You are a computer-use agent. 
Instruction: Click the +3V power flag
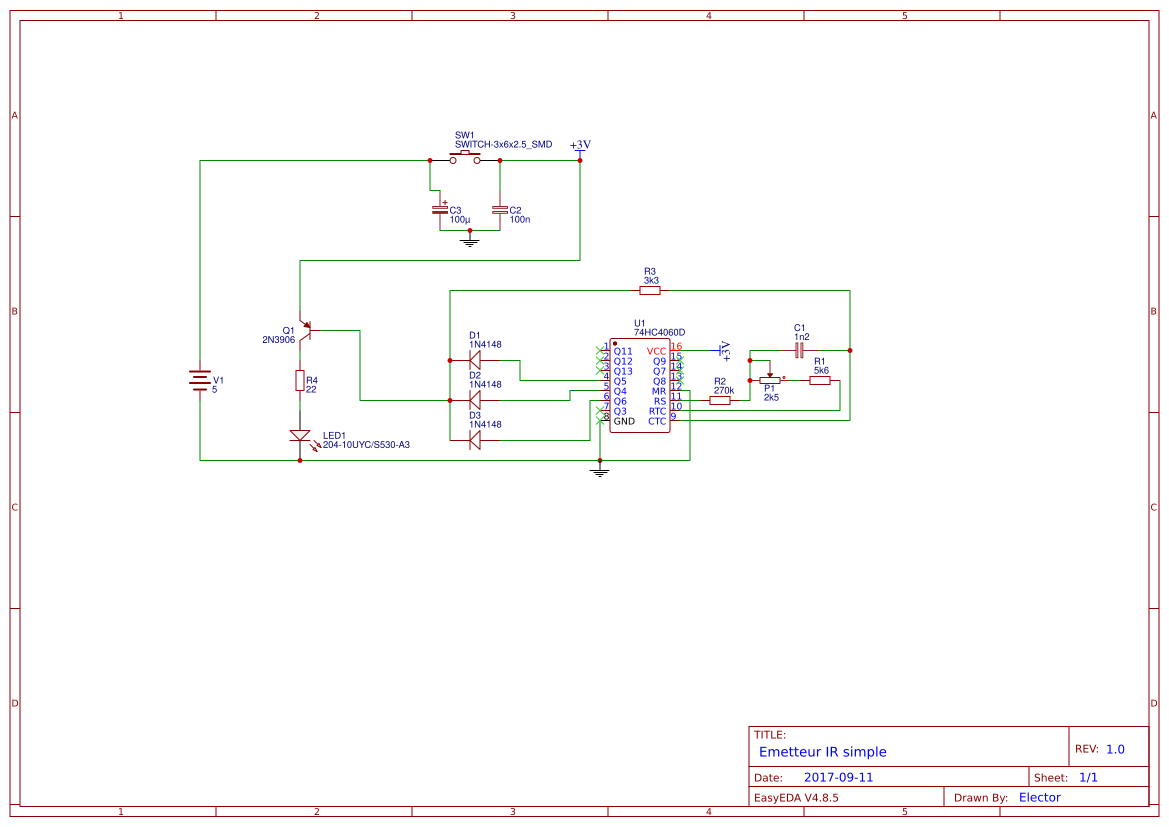(580, 148)
